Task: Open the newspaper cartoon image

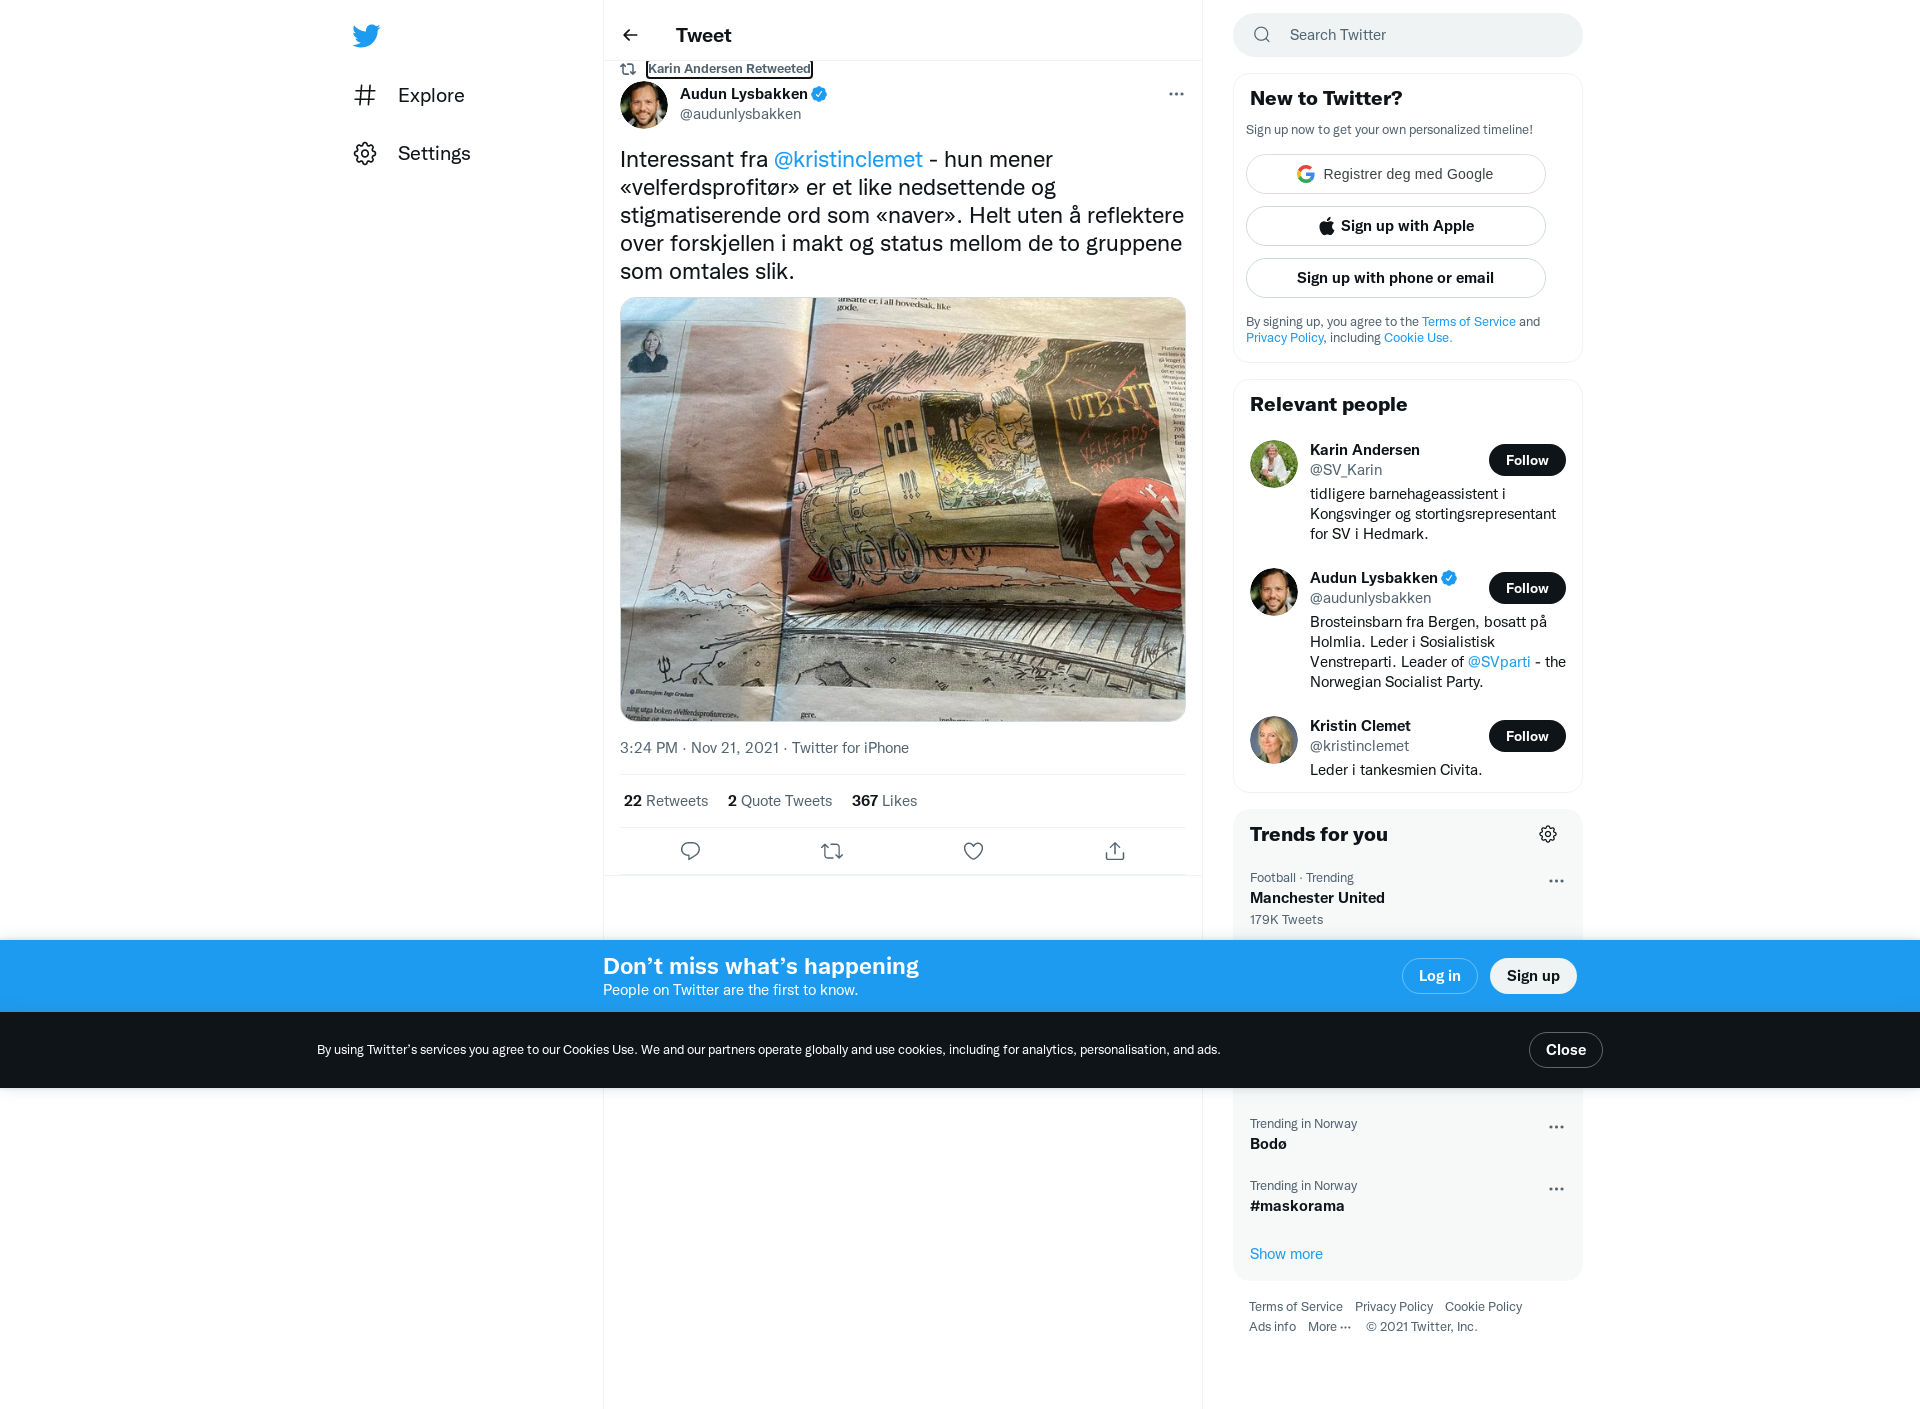Action: click(902, 509)
